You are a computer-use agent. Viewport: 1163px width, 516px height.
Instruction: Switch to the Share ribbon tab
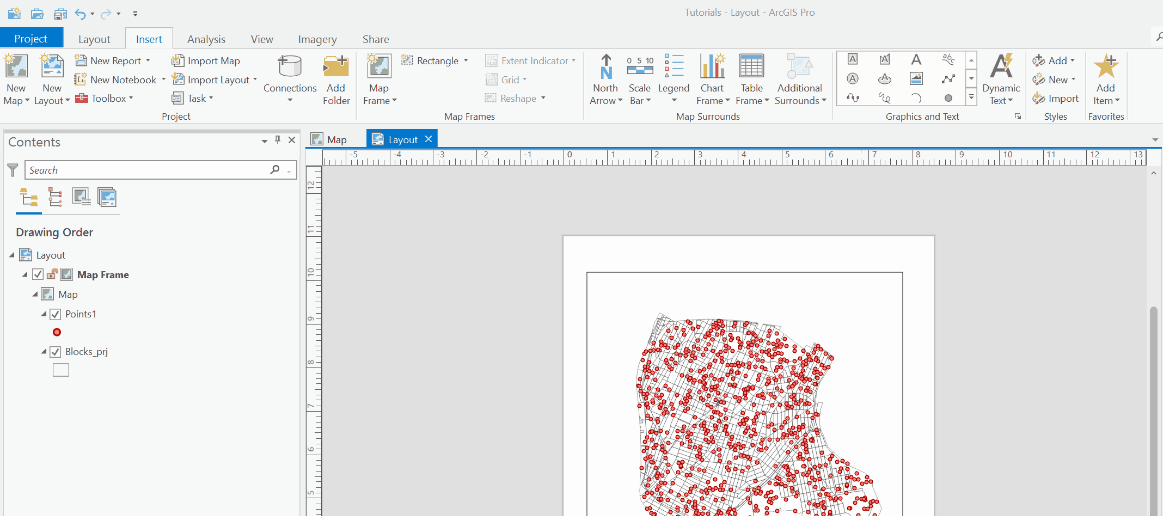tap(375, 39)
